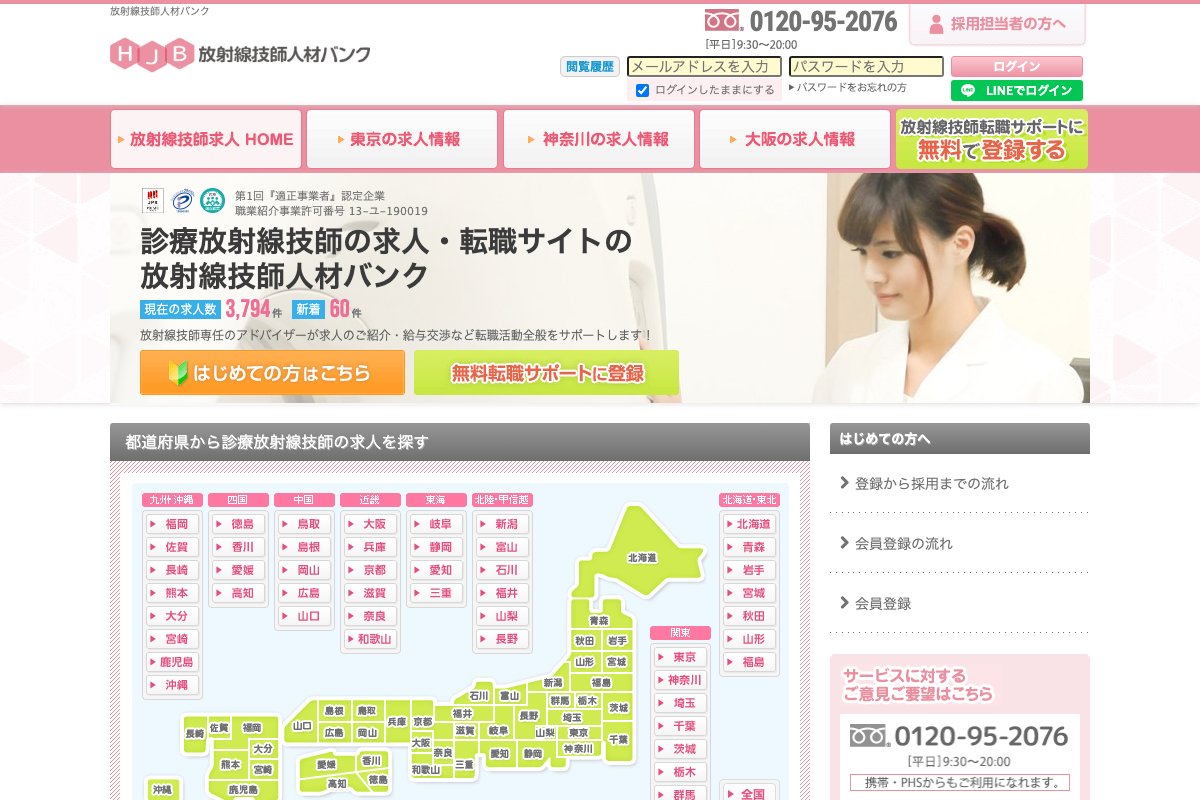Click the green circular certification badge

click(212, 201)
